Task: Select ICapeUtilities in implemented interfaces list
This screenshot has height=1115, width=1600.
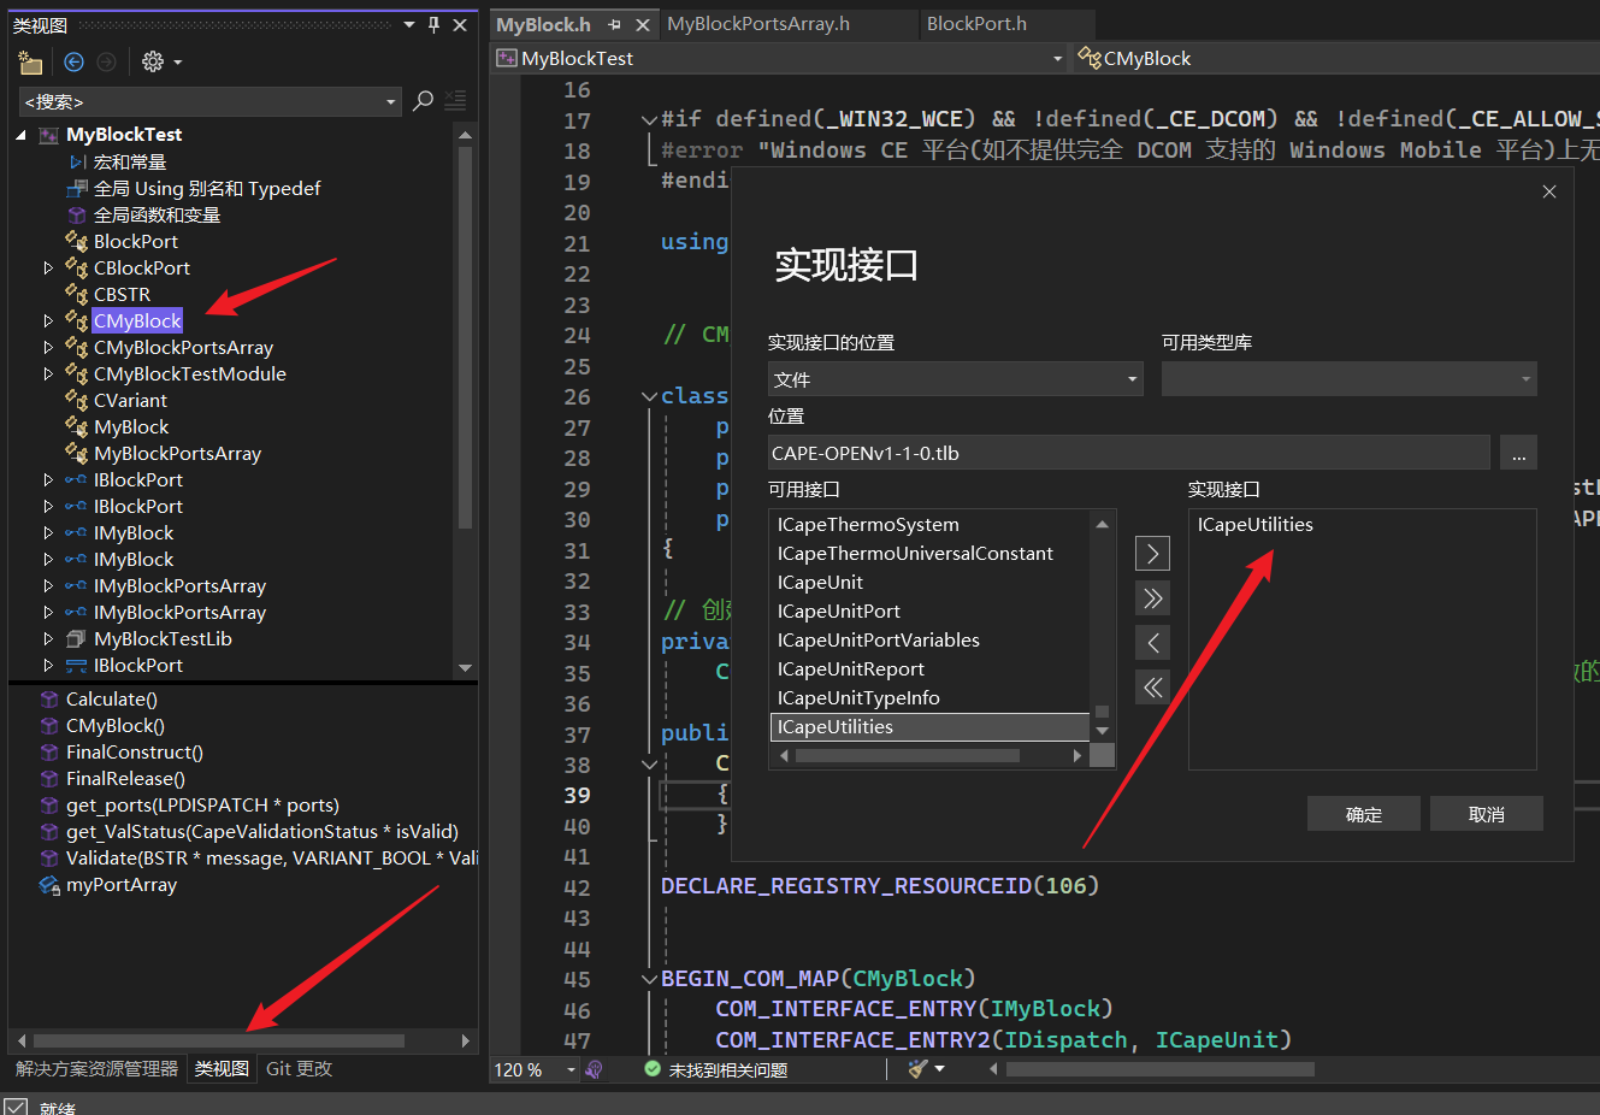Action: tap(1255, 524)
